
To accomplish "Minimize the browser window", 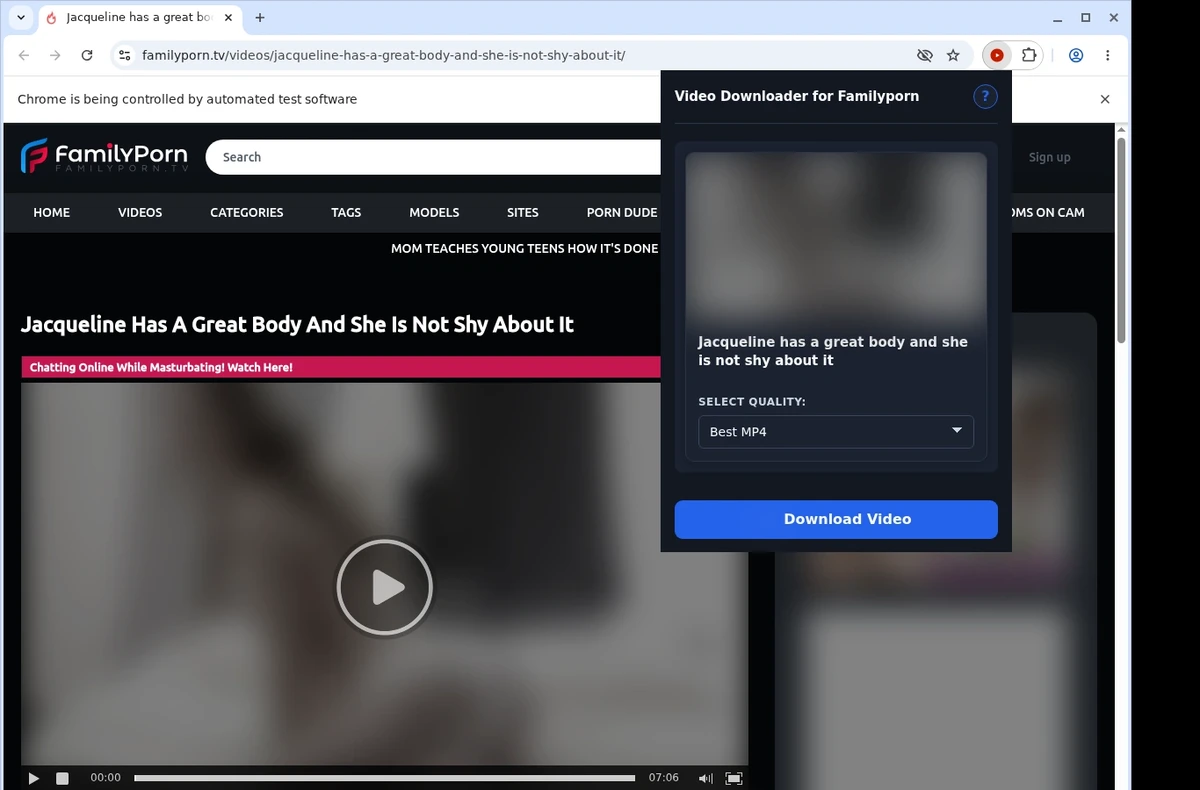I will (1058, 18).
